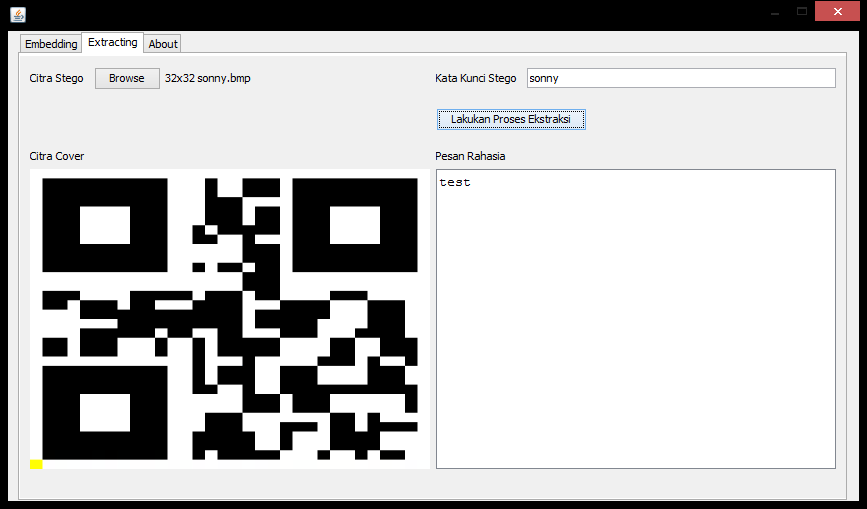Click the Java application icon in title bar

pos(17,14)
